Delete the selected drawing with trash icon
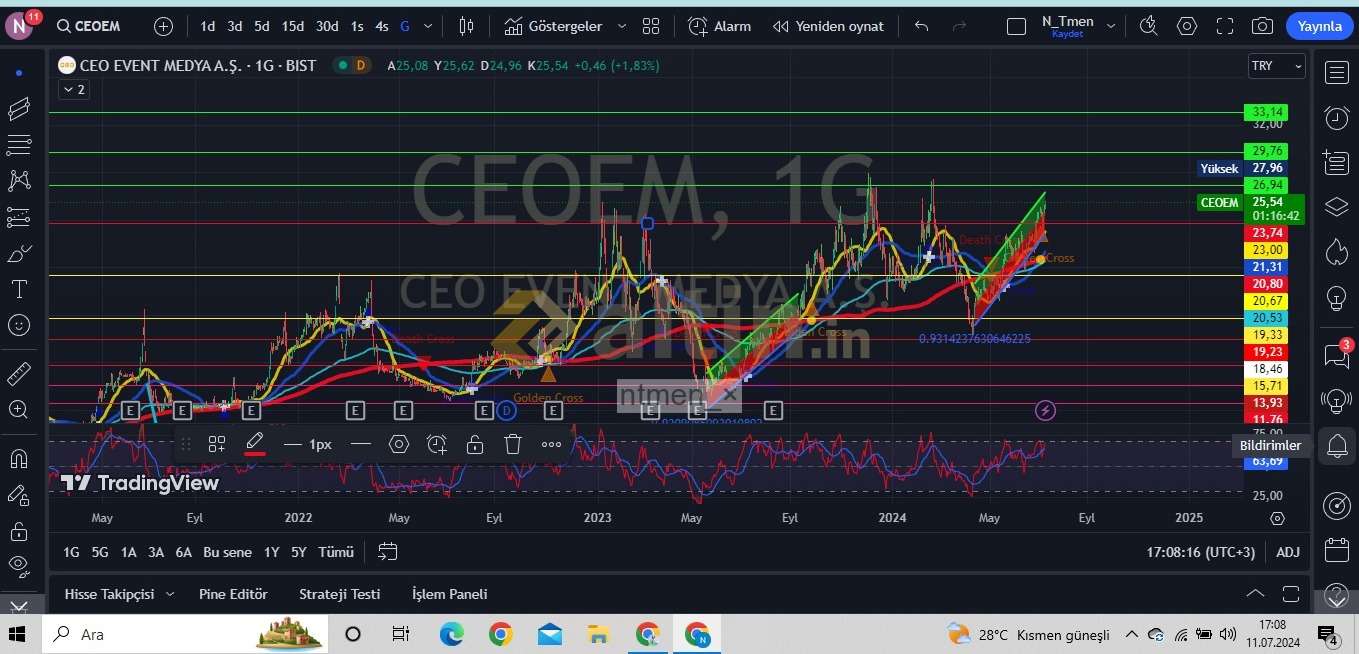Viewport: 1359px width, 654px height. pyautogui.click(x=513, y=444)
